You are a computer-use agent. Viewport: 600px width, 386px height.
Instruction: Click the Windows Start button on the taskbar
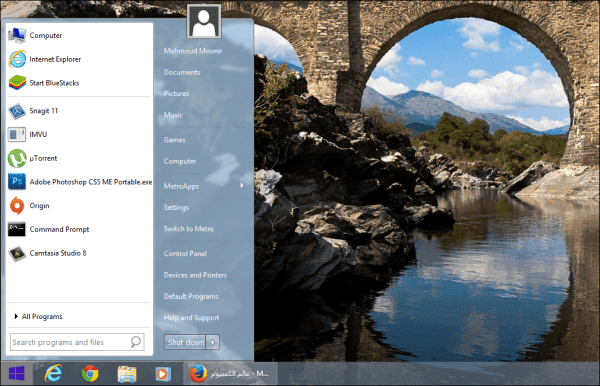16,373
